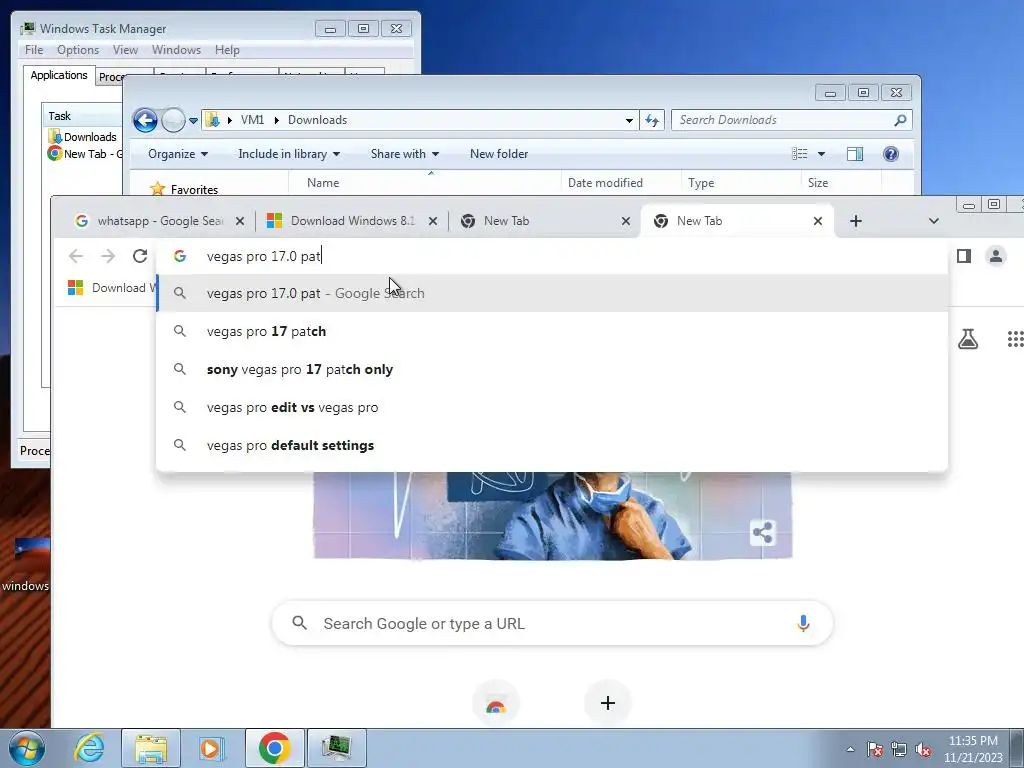Click Explorer help question mark icon
1024x768 pixels.
tap(891, 154)
